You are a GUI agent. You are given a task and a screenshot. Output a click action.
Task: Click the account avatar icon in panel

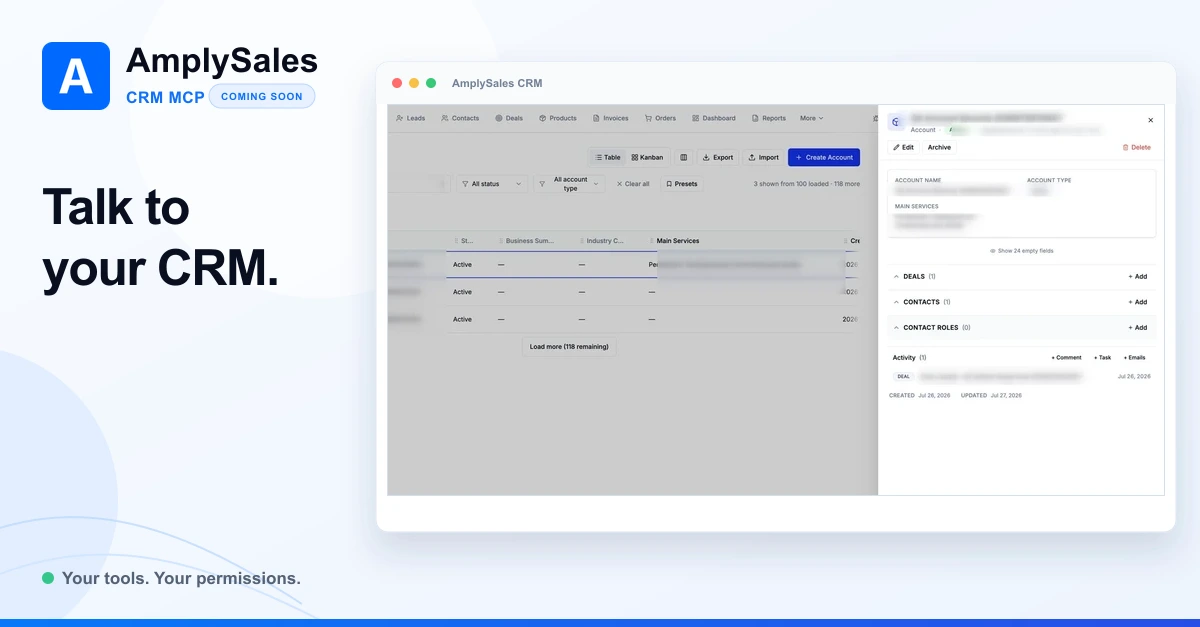pos(897,122)
